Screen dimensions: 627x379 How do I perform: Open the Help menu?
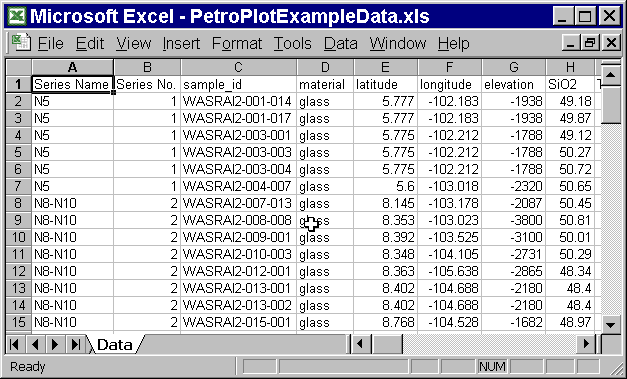453,43
